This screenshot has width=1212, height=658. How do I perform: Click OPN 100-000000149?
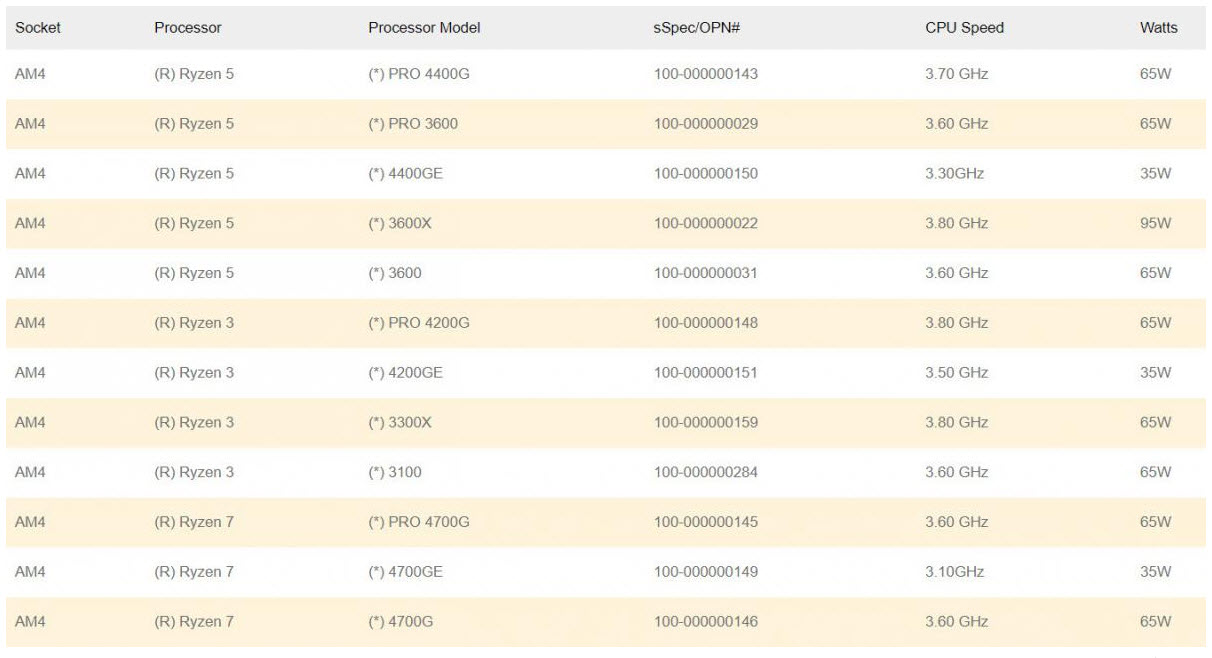tap(705, 572)
